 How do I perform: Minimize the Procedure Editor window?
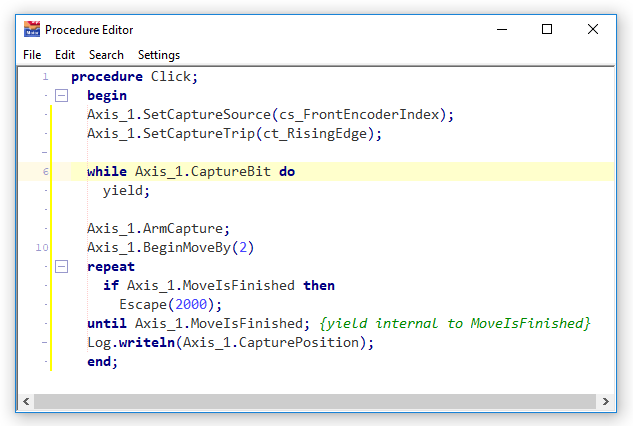(499, 30)
